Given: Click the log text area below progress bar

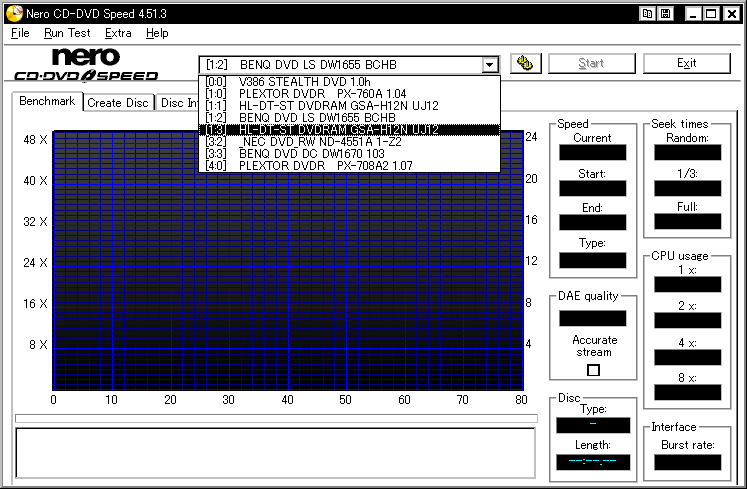Looking at the screenshot, I should [x=275, y=453].
